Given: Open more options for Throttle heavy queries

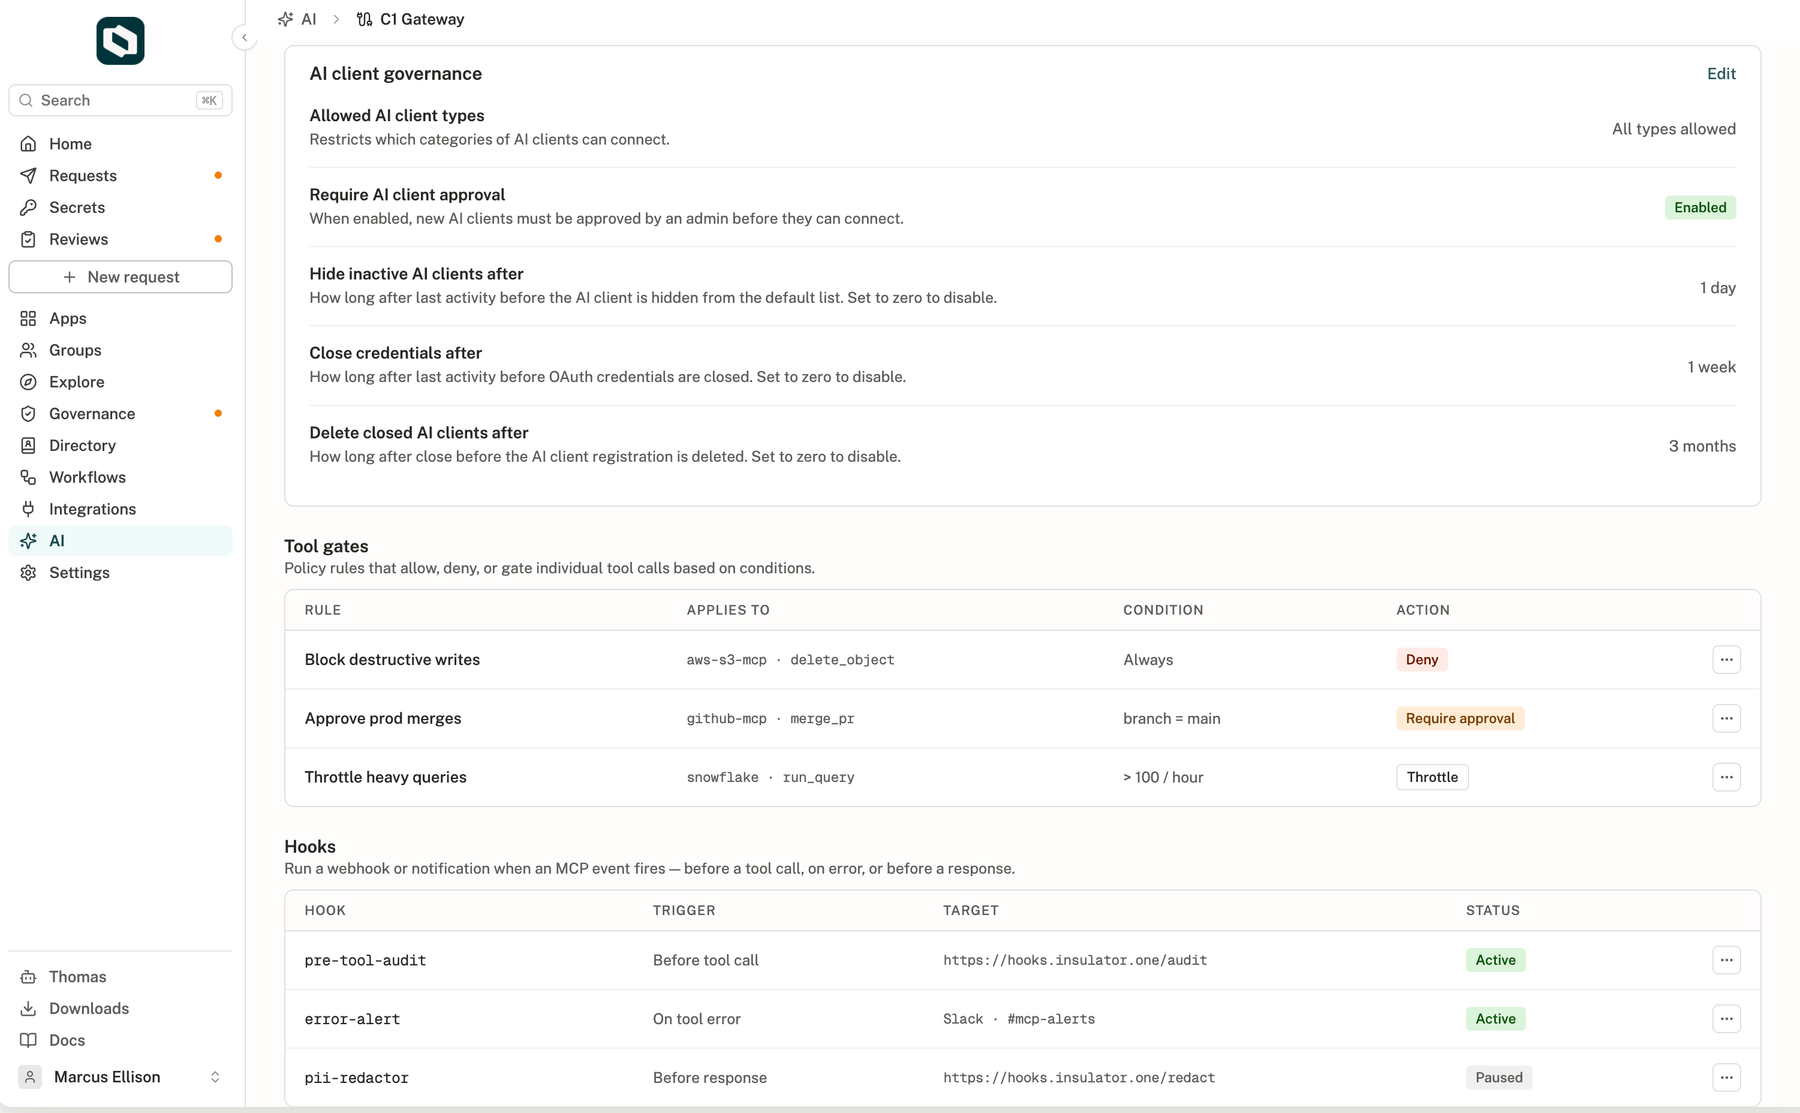Looking at the screenshot, I should [1726, 777].
